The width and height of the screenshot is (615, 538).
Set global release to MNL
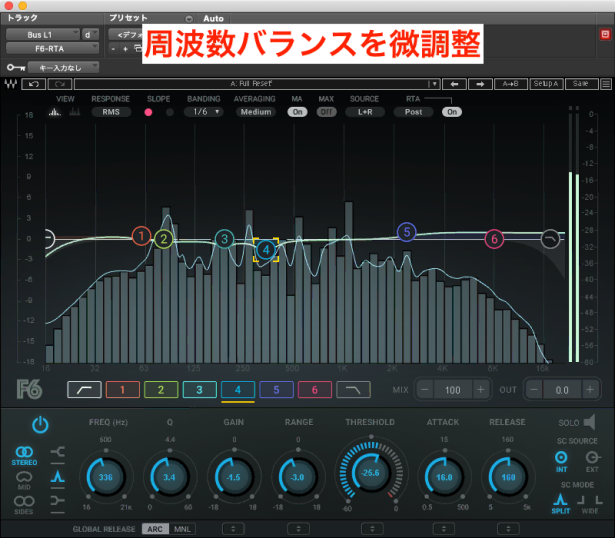coord(182,529)
